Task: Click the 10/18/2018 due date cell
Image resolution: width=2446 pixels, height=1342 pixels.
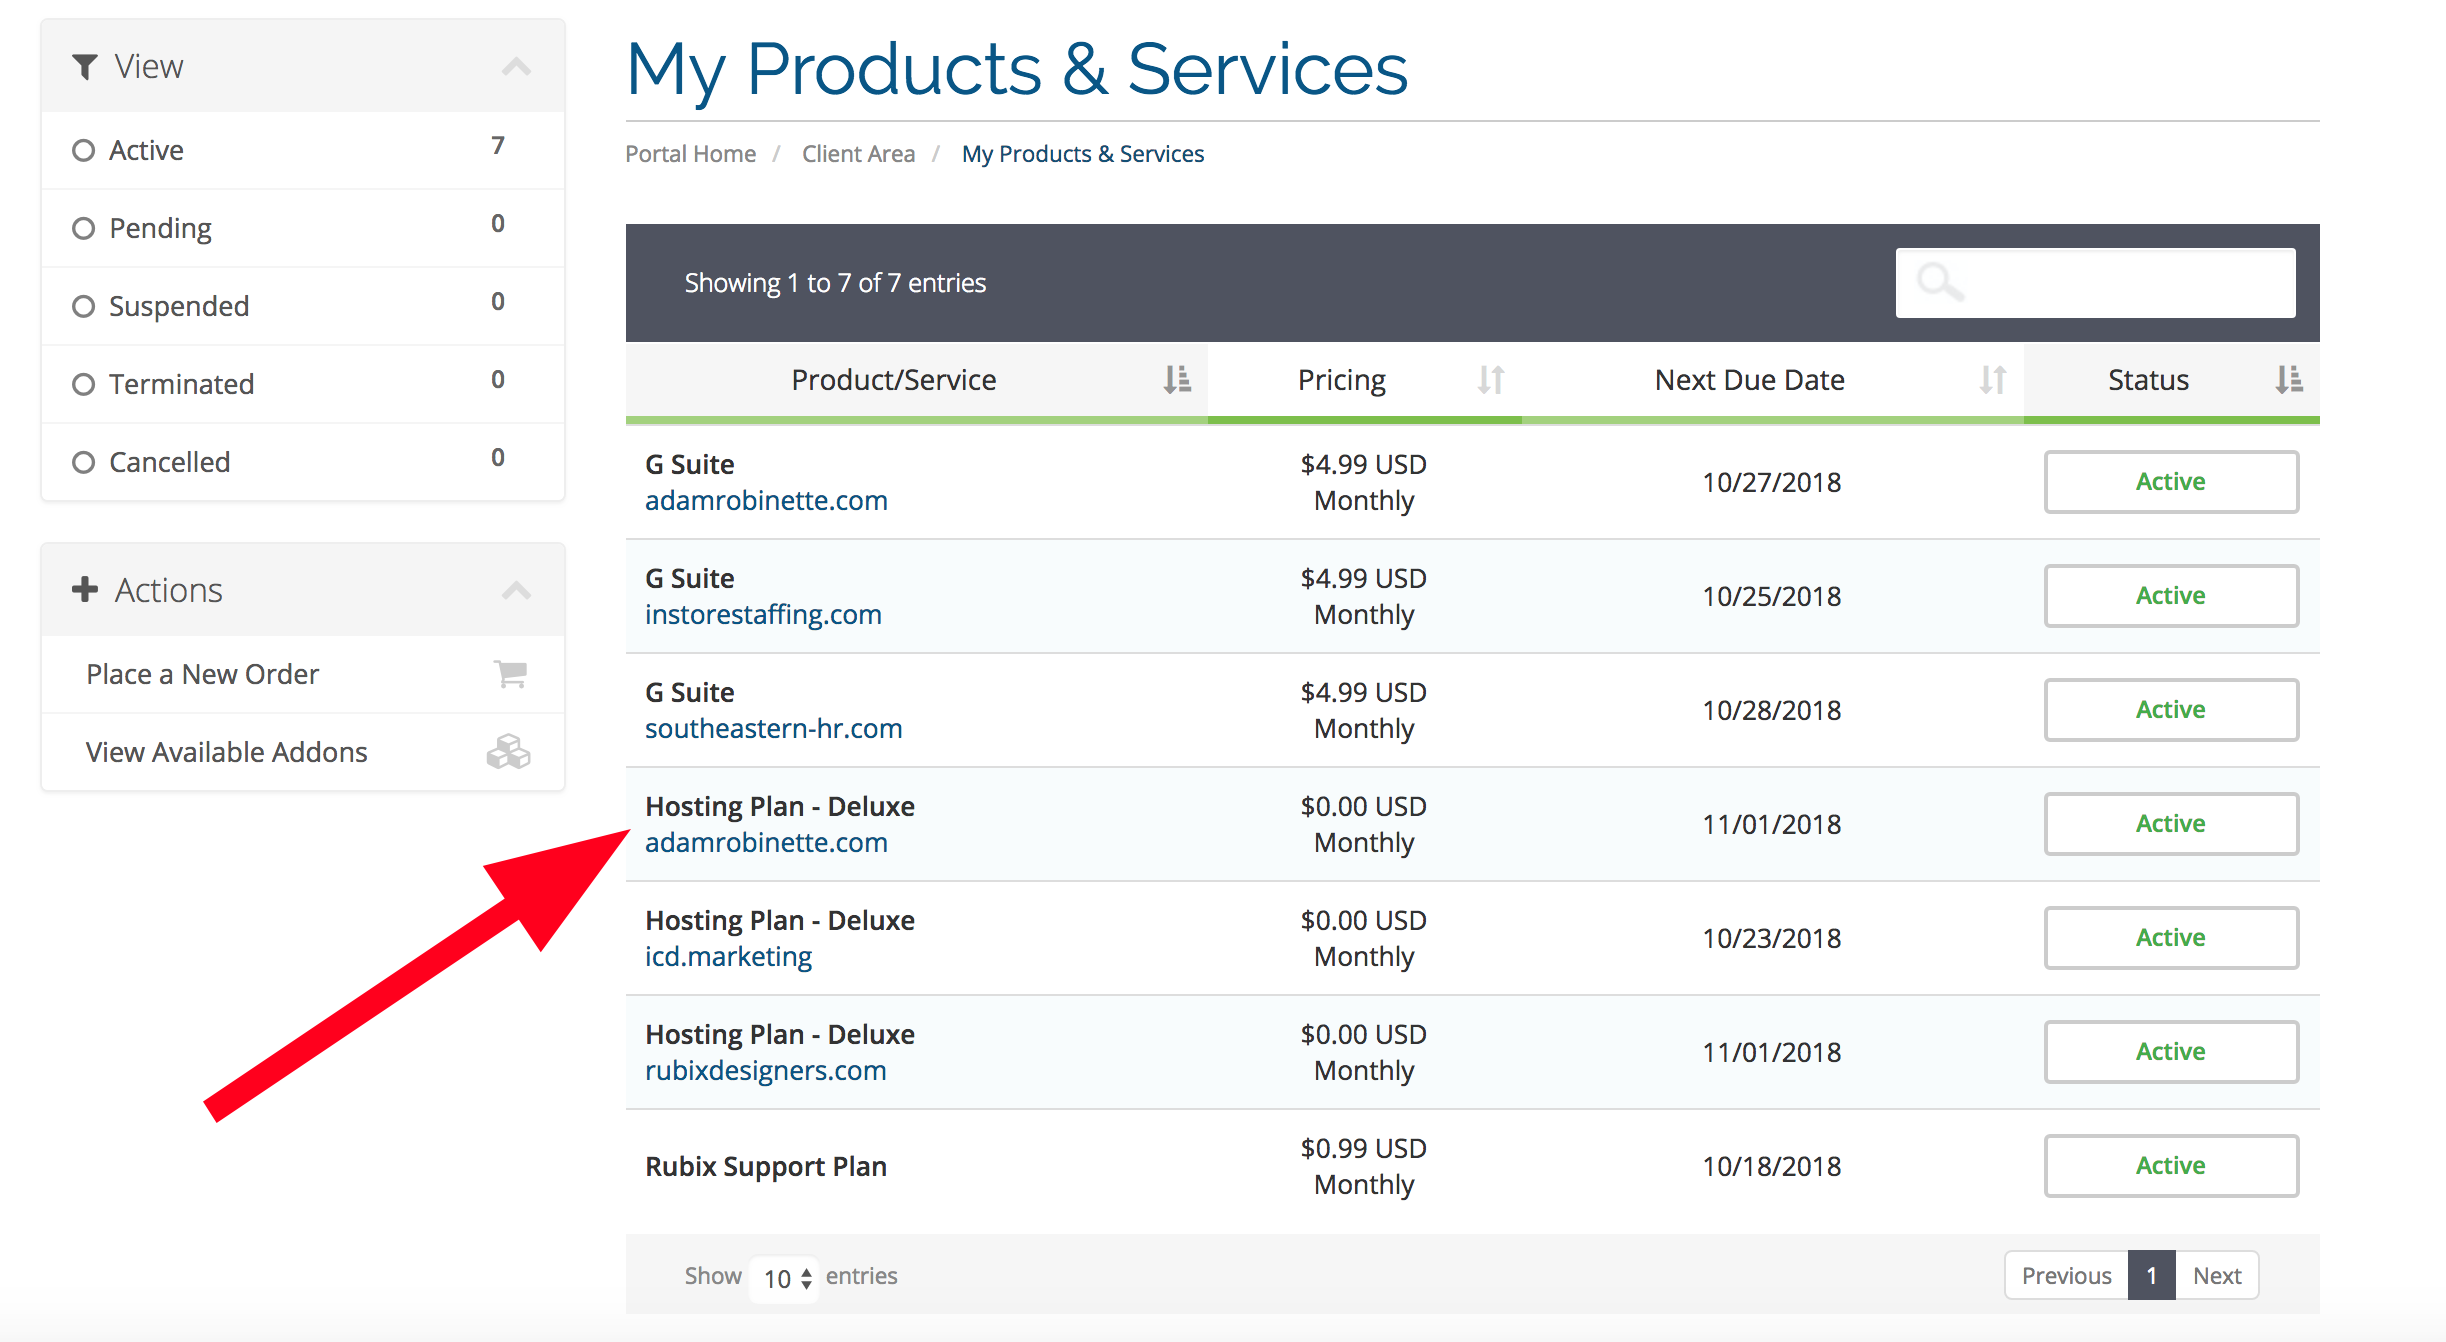Action: click(1771, 1167)
